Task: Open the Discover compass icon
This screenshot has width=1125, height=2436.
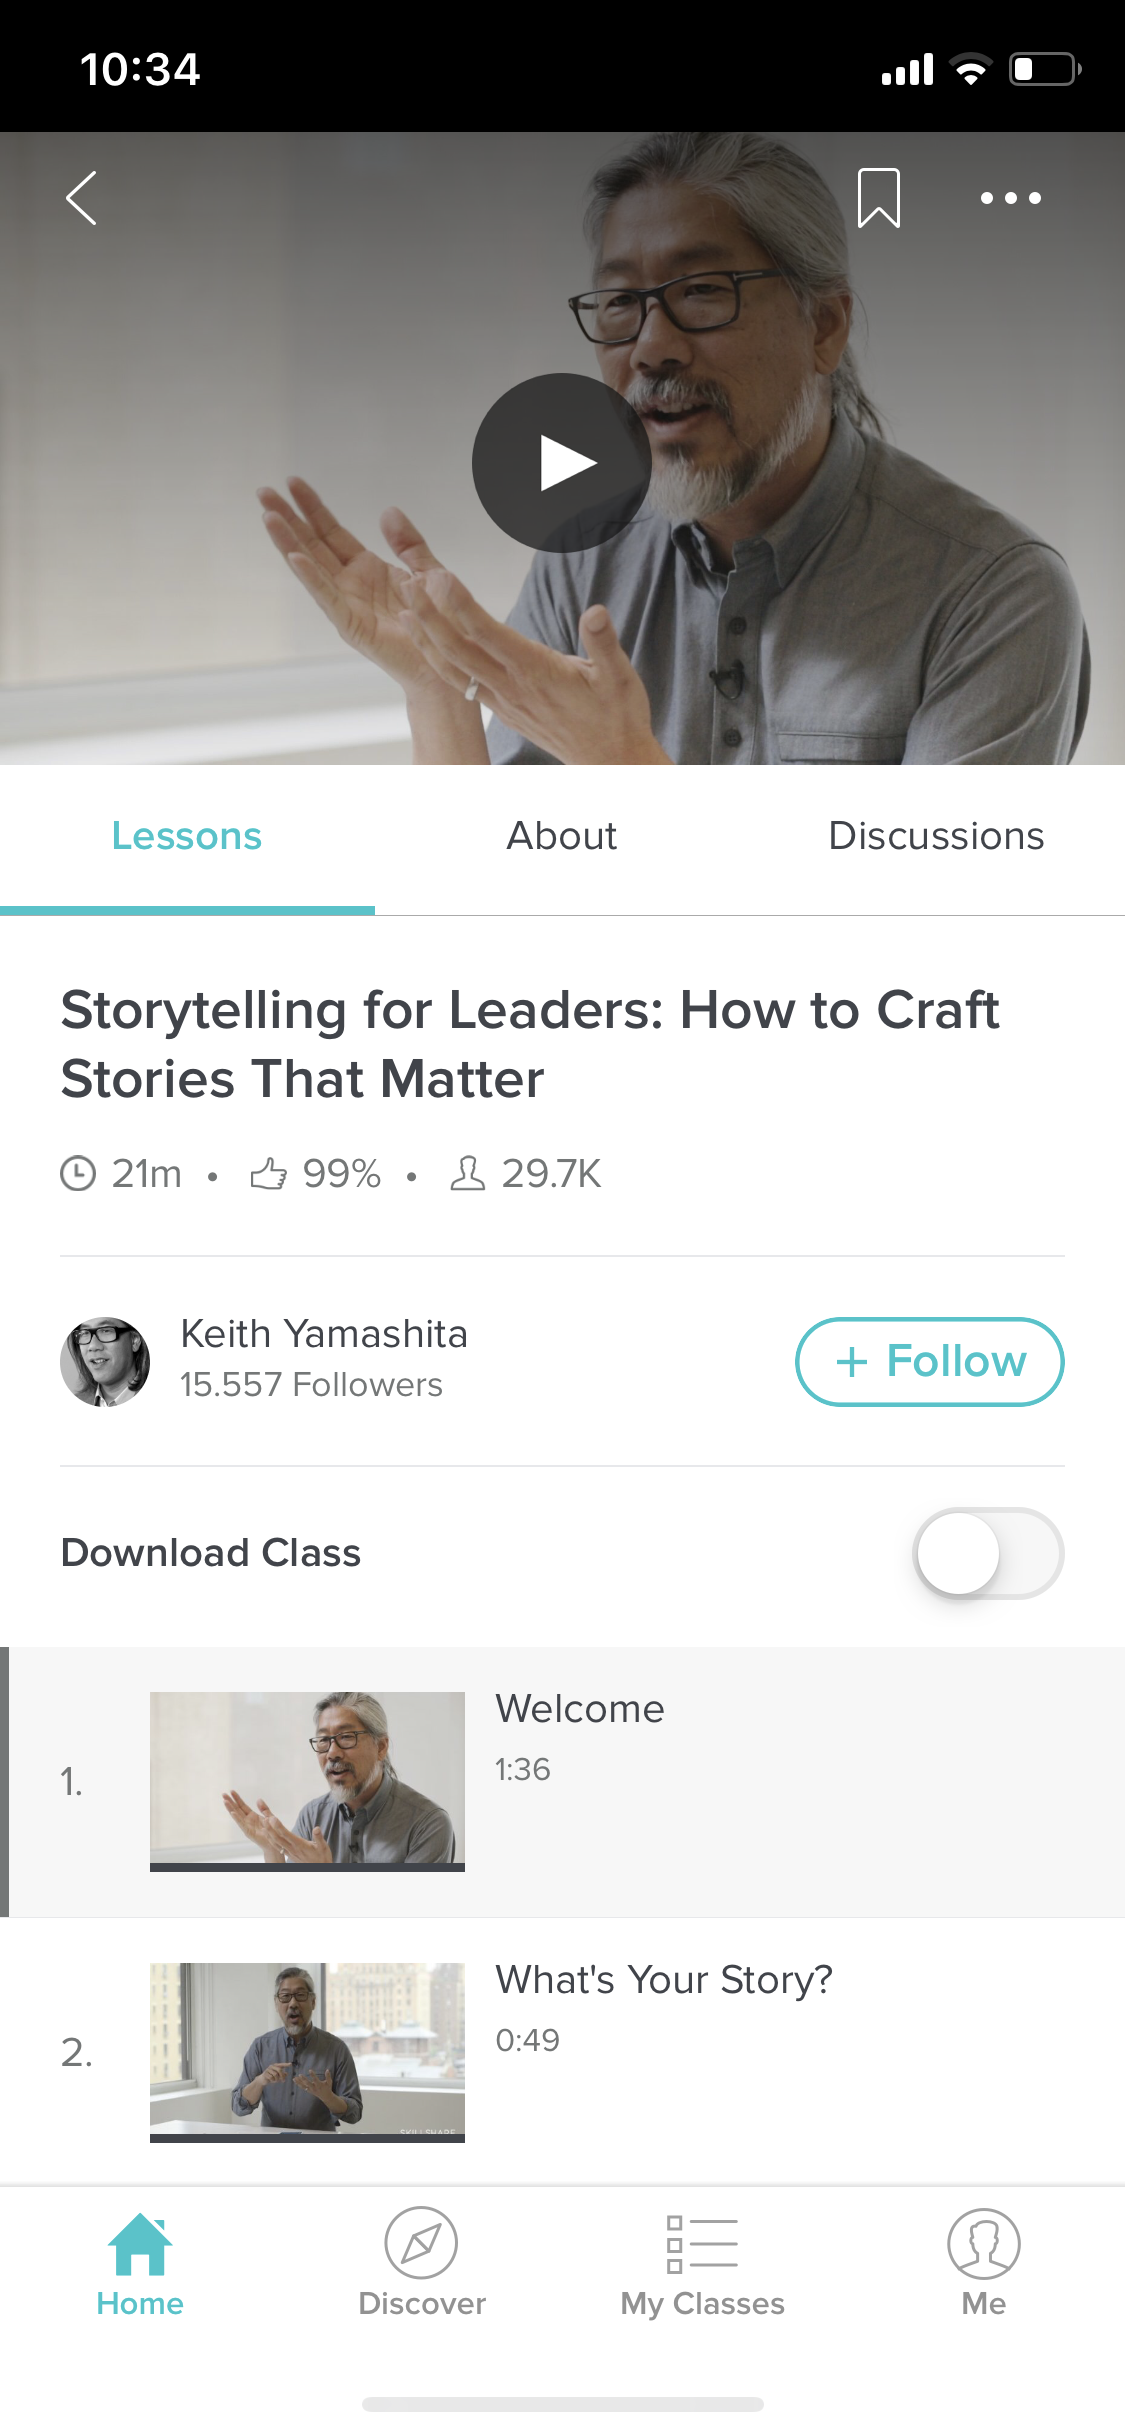Action: coord(421,2244)
